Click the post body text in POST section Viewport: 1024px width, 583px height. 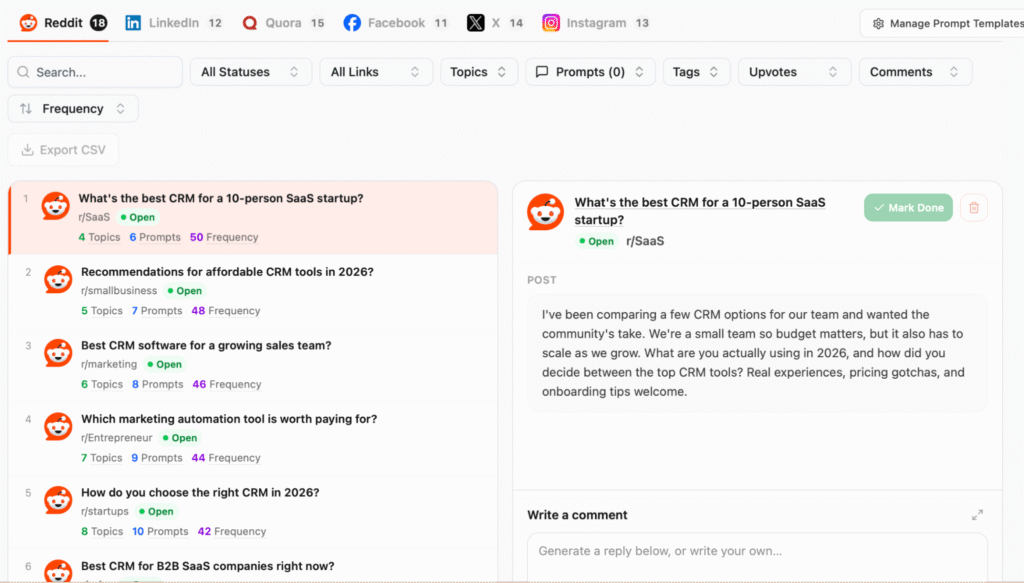[758, 353]
